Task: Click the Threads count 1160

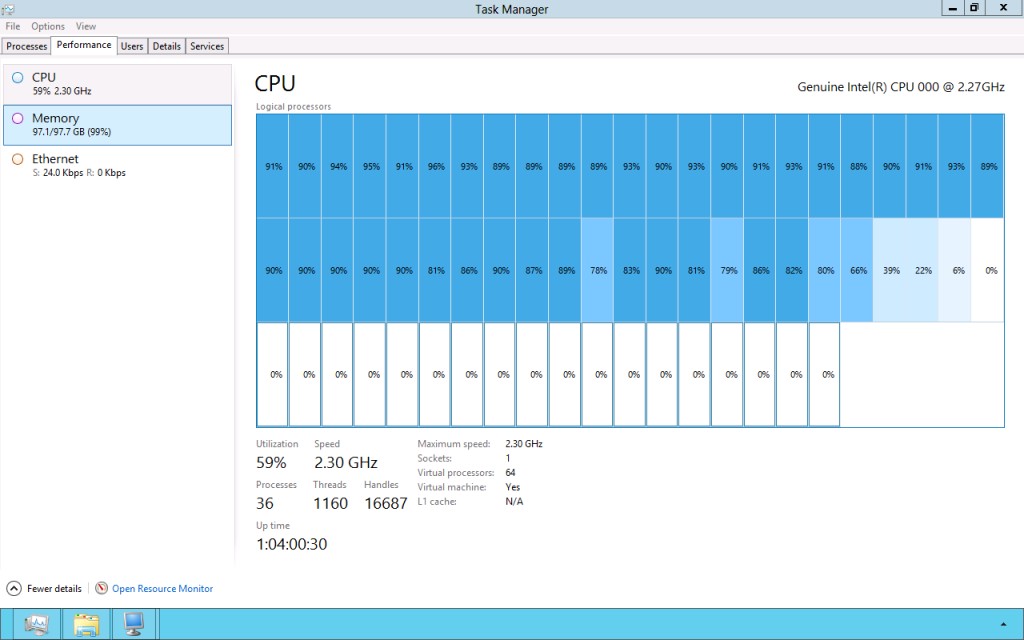Action: point(330,504)
